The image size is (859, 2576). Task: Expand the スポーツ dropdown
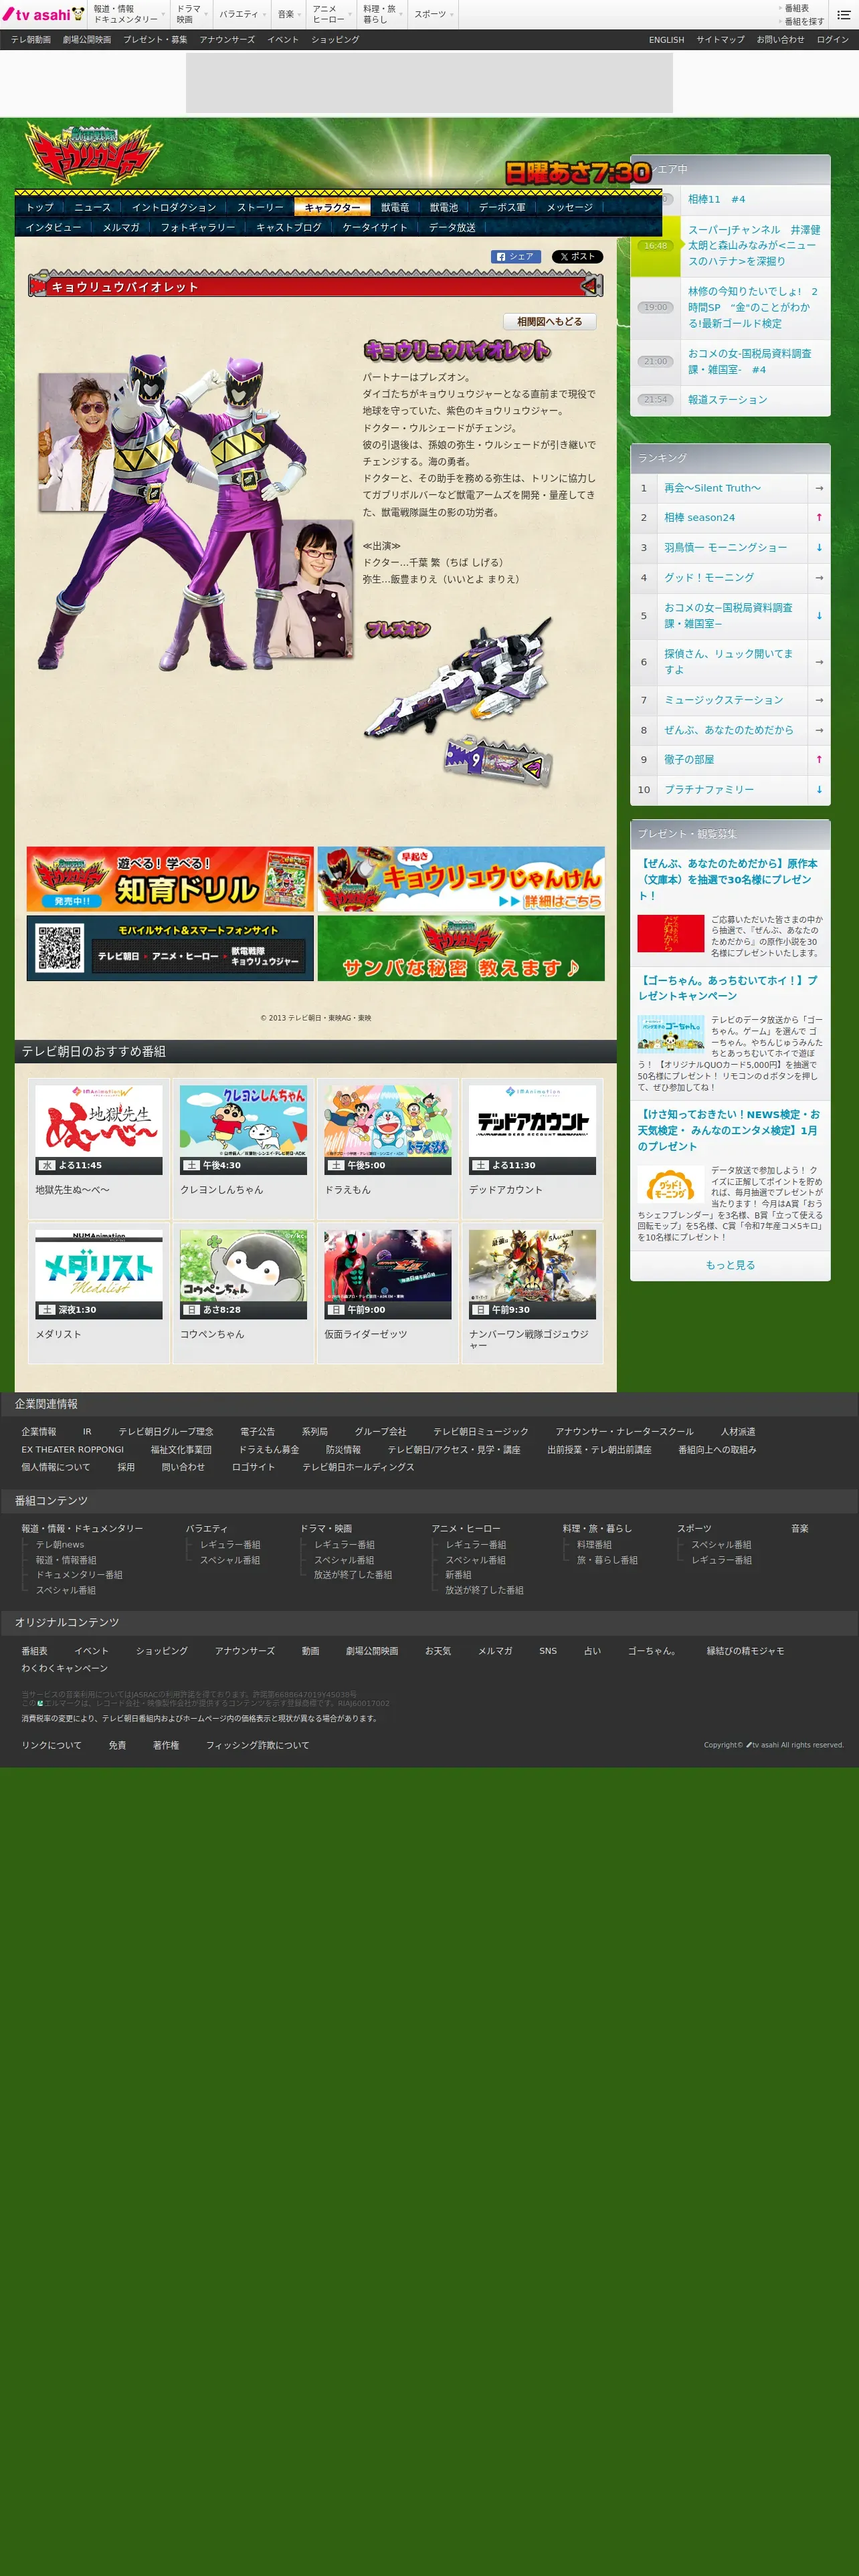tap(433, 14)
